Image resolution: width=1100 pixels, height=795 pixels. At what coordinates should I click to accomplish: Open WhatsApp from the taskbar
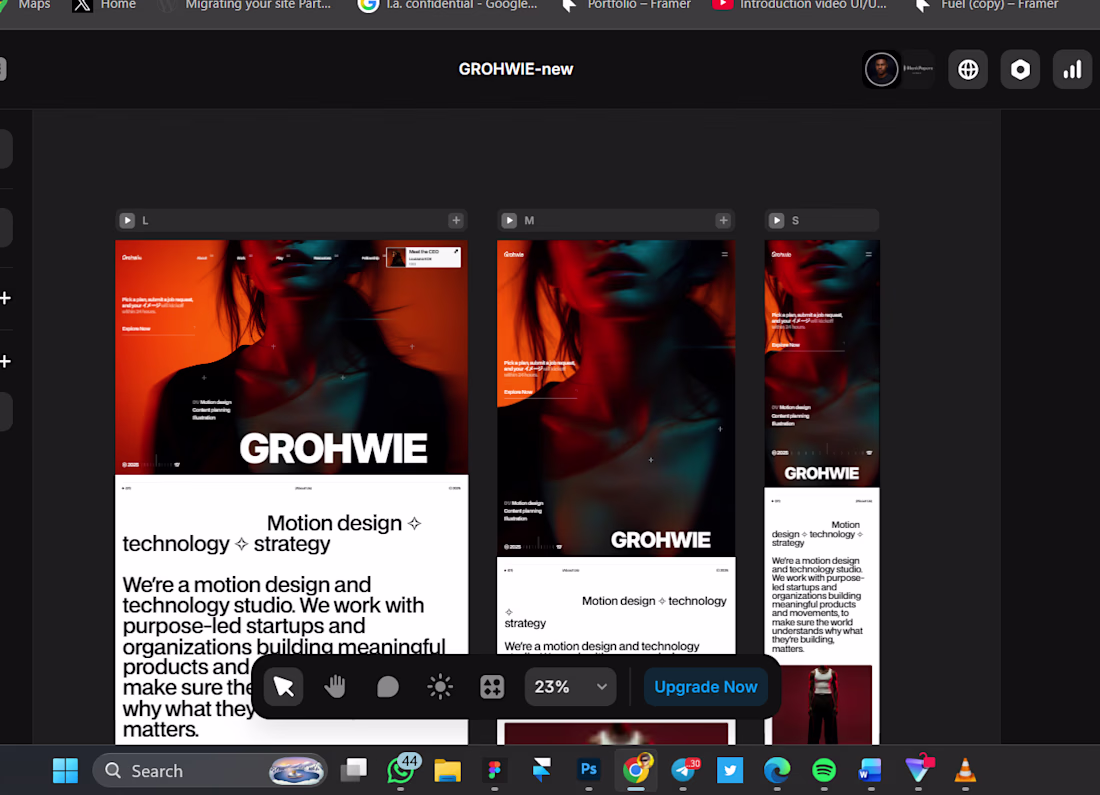(401, 770)
